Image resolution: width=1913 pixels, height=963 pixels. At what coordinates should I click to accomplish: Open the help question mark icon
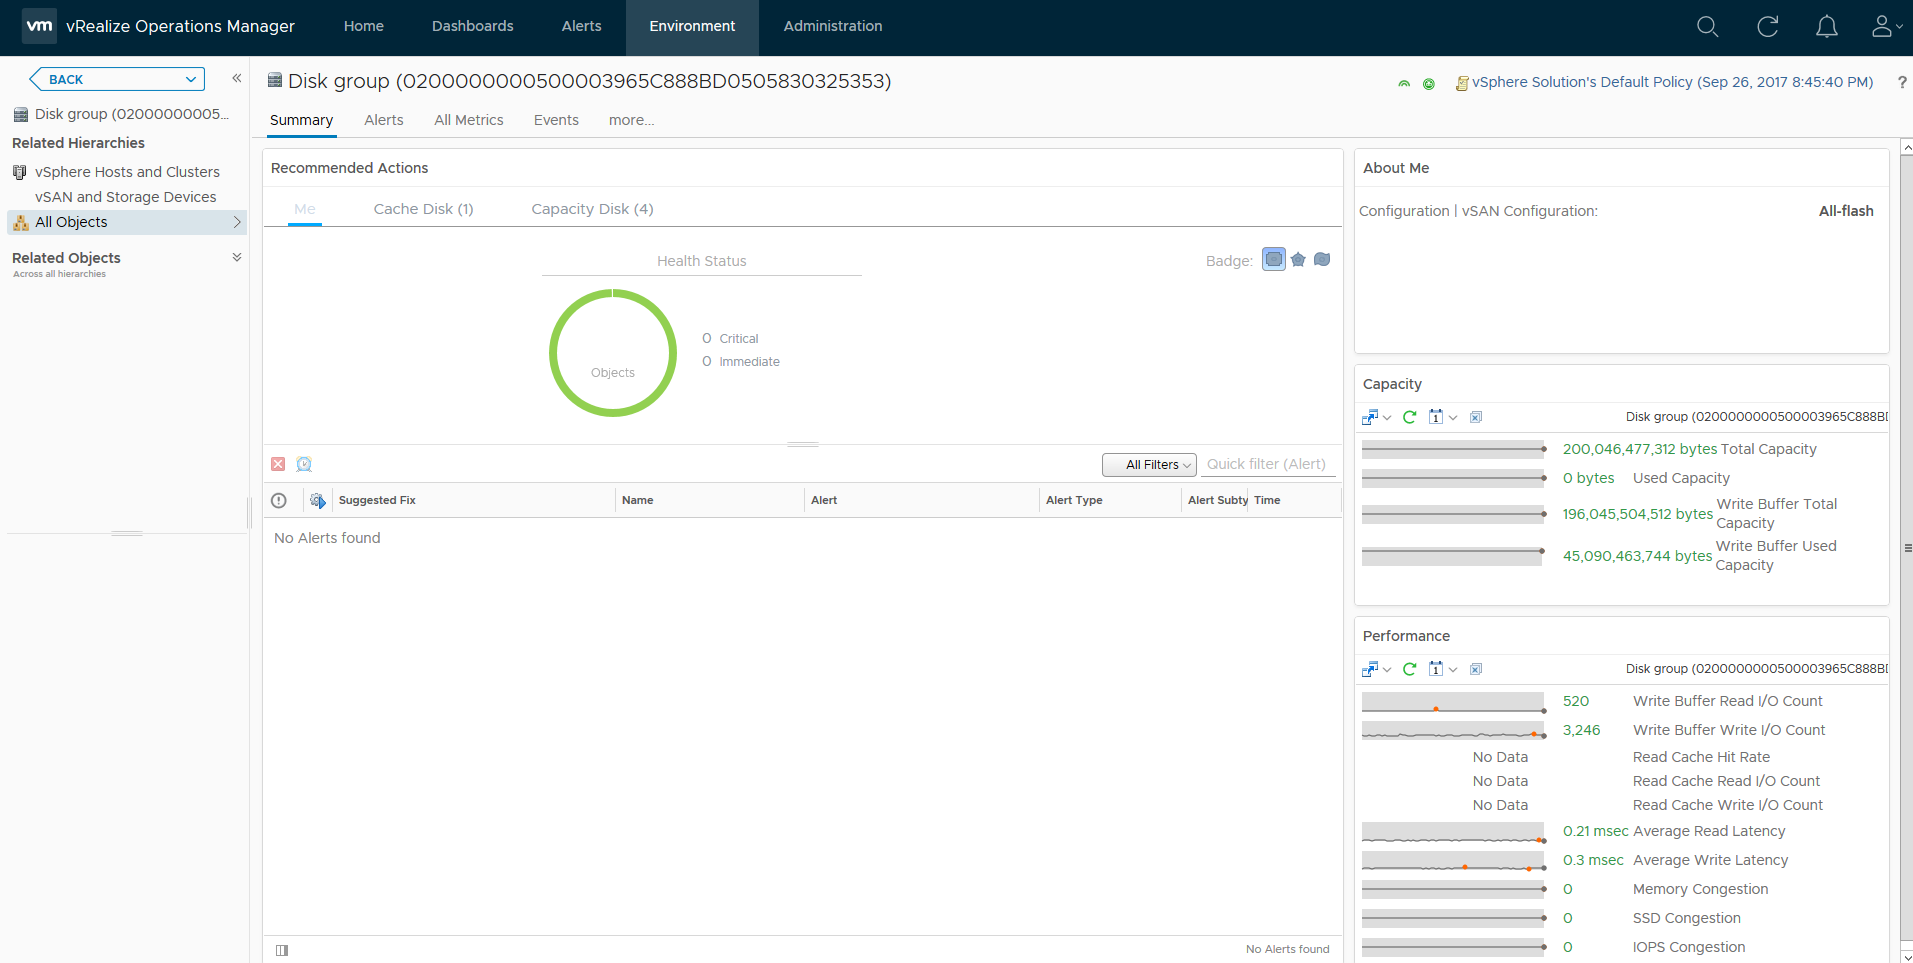coord(1902,83)
